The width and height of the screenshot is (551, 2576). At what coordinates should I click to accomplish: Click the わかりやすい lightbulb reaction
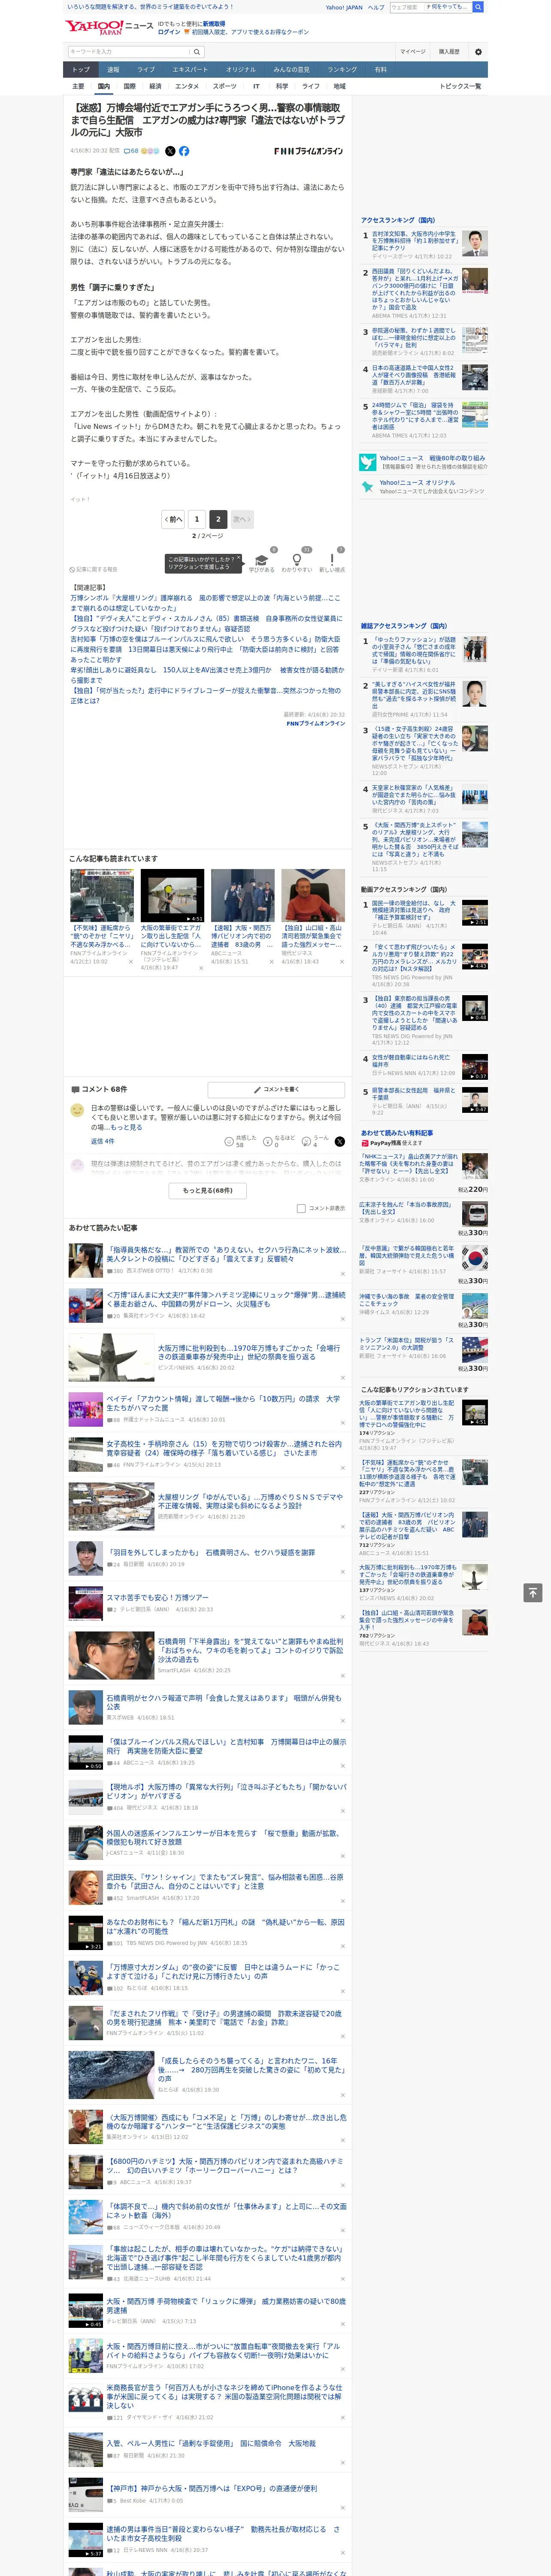(296, 561)
